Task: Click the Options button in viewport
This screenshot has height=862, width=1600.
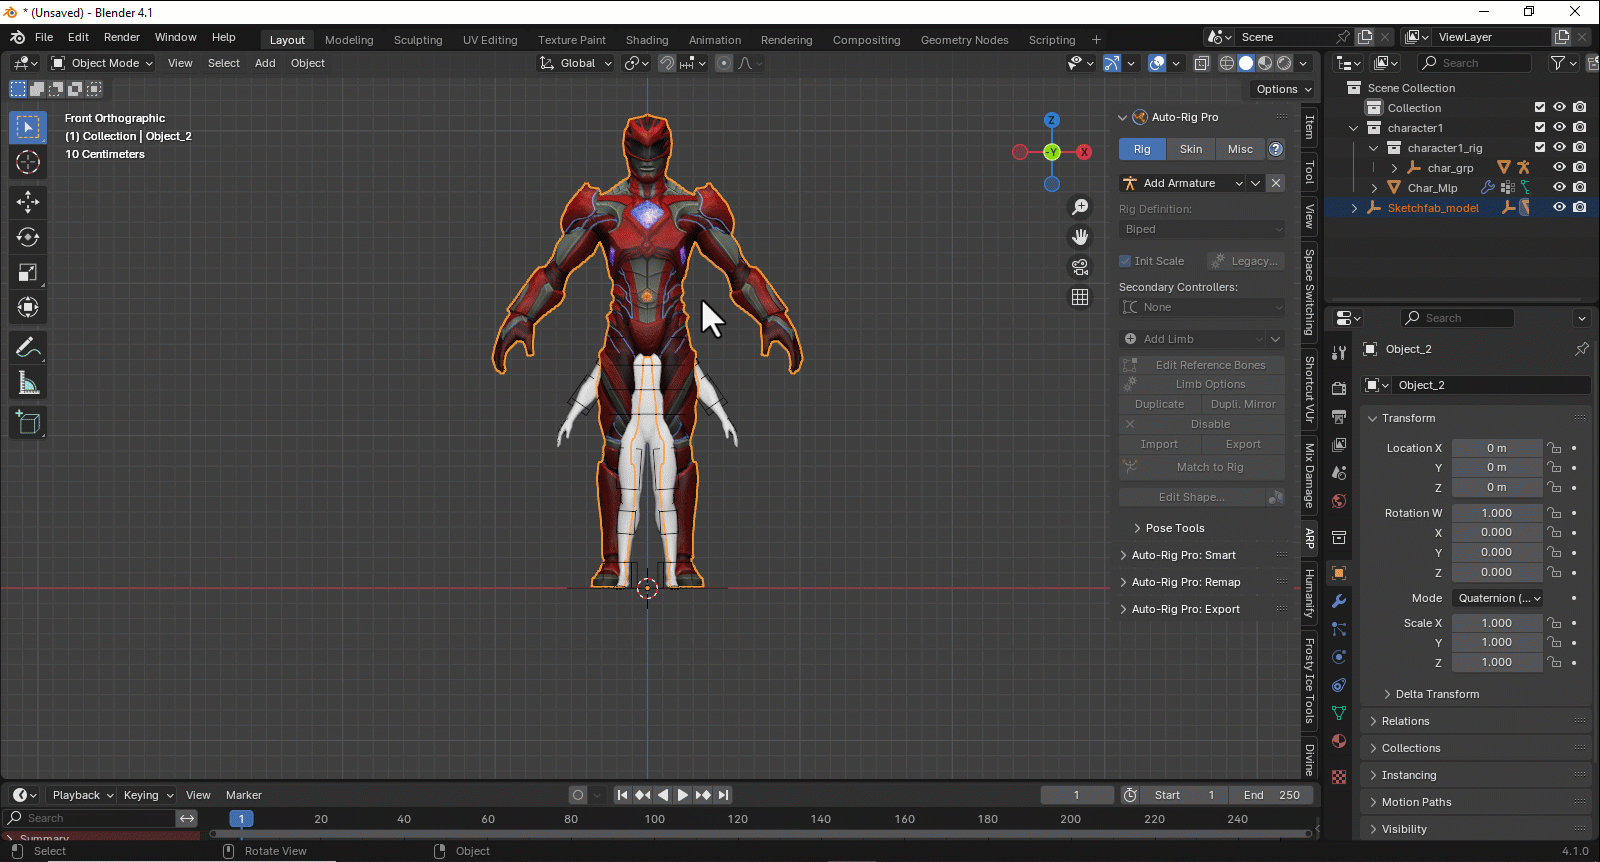Action: pos(1283,89)
